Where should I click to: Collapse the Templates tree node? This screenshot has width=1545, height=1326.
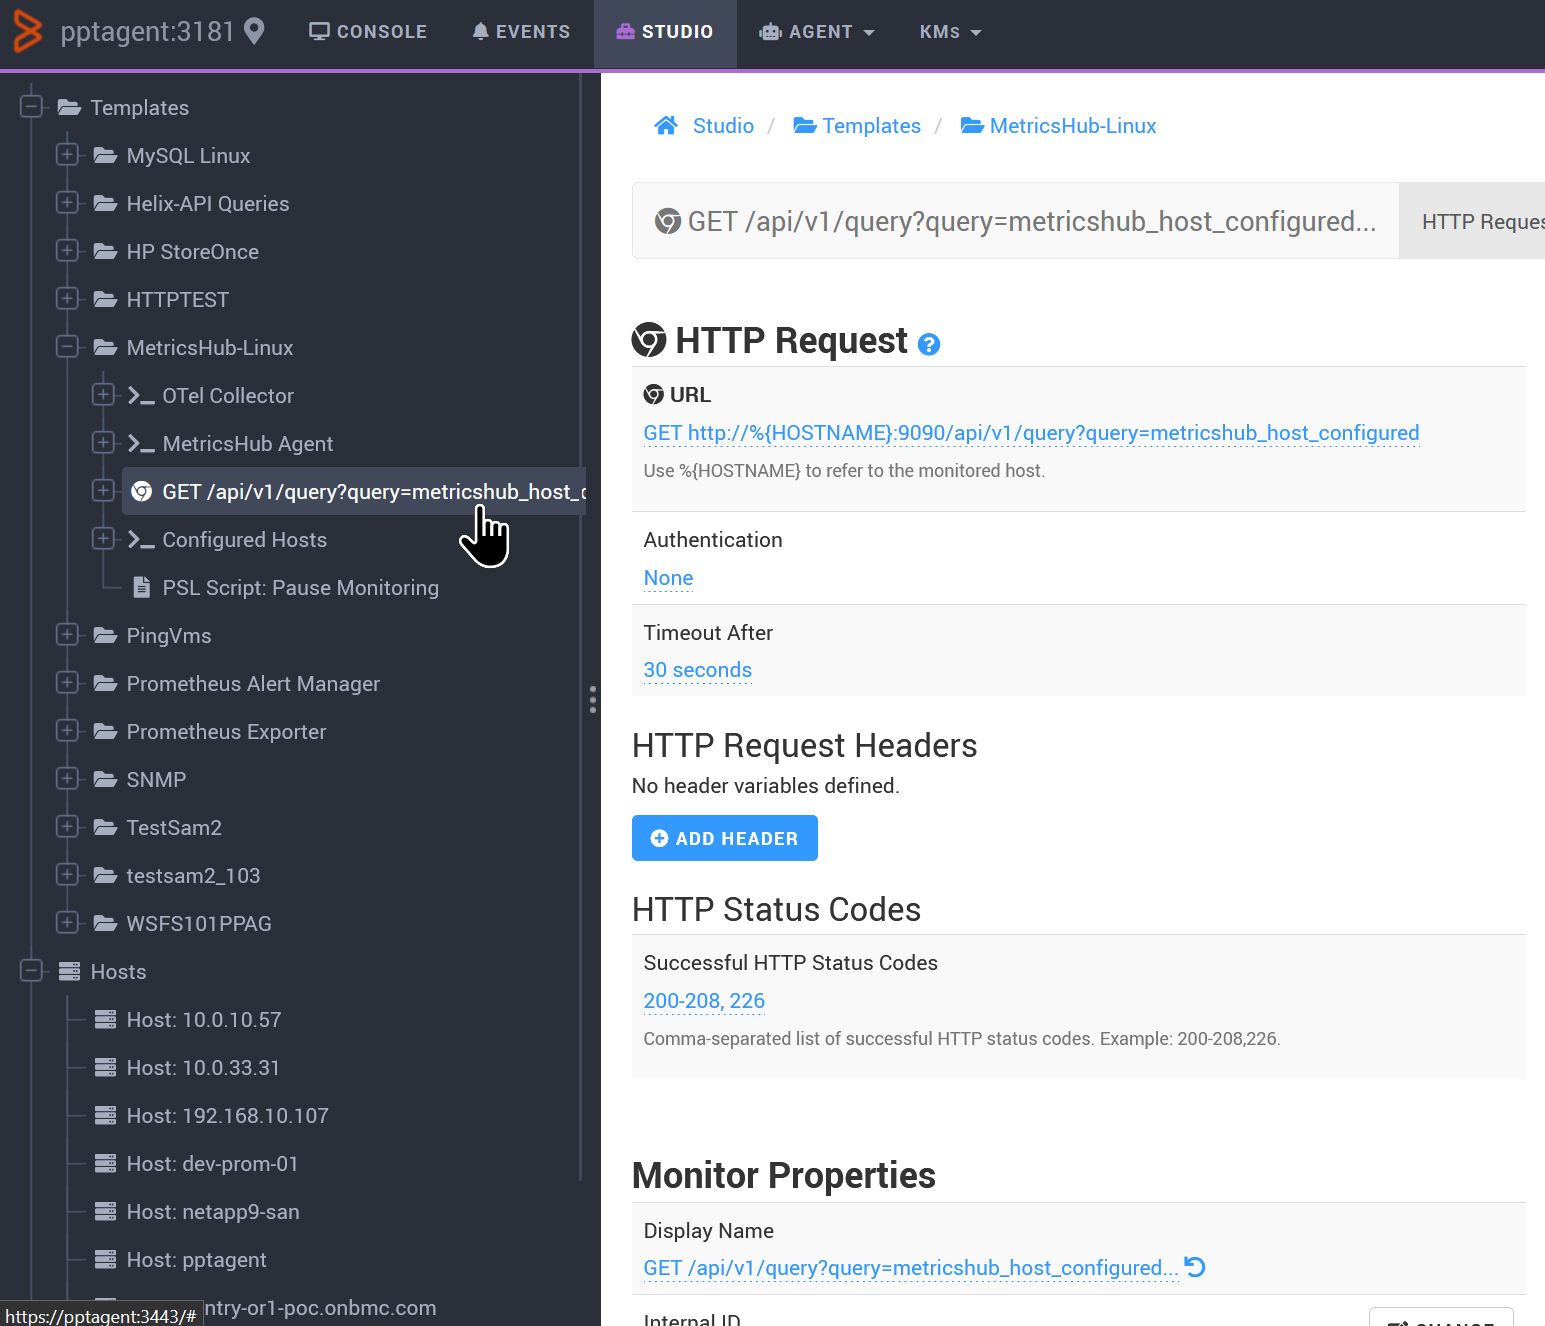[31, 107]
